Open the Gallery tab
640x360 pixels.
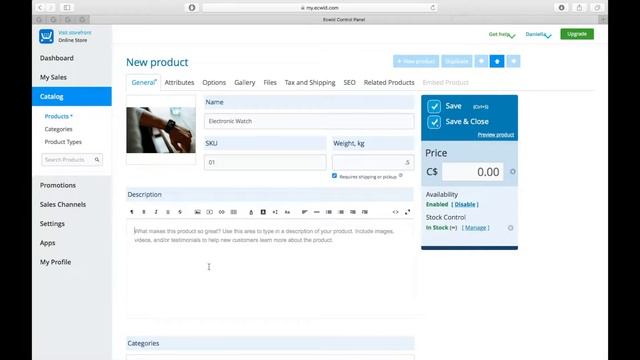pos(244,82)
